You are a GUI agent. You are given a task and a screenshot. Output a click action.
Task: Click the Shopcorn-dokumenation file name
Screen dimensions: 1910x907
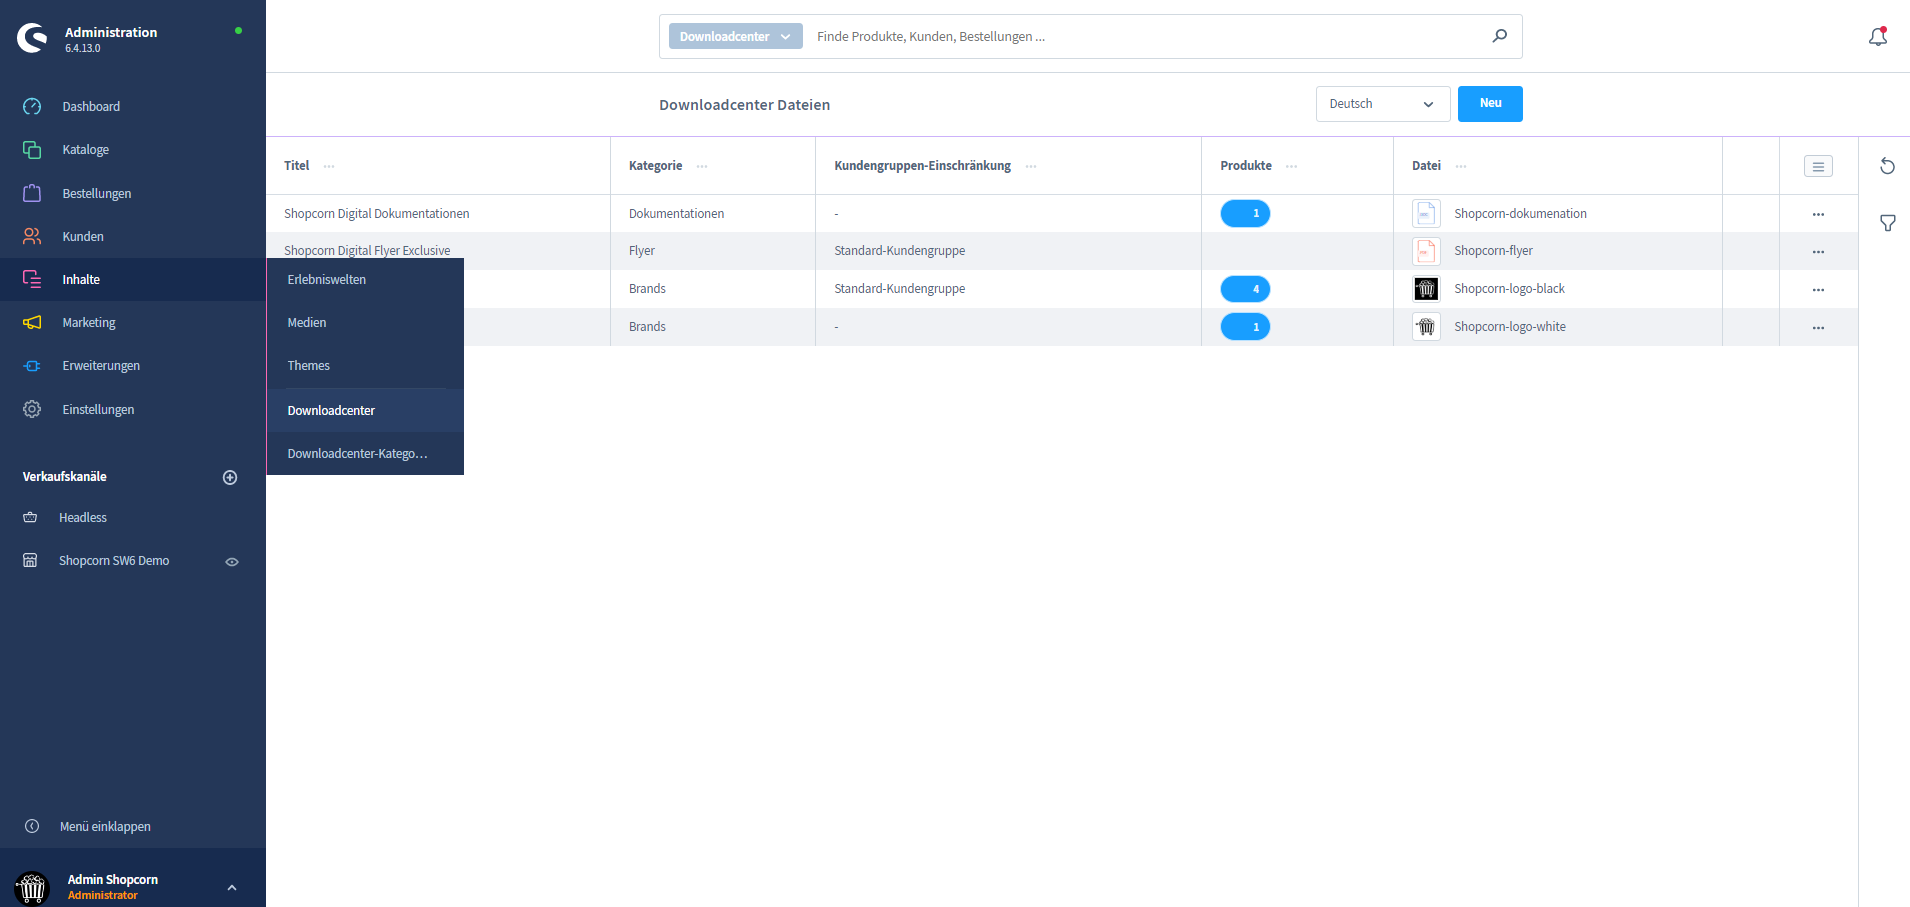tap(1520, 213)
